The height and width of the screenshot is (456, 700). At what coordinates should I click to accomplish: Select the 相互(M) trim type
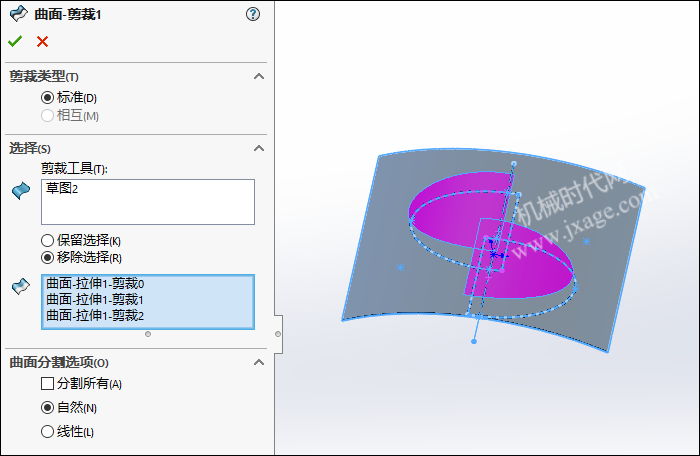tap(47, 116)
